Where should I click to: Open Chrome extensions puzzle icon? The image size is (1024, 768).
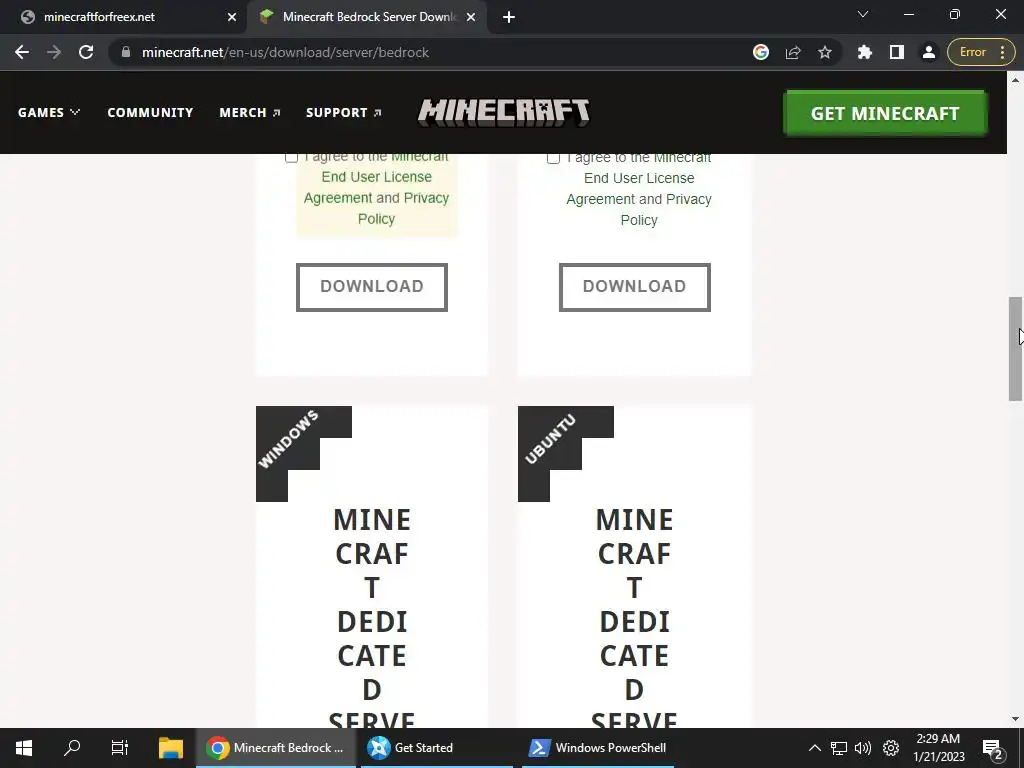point(865,52)
